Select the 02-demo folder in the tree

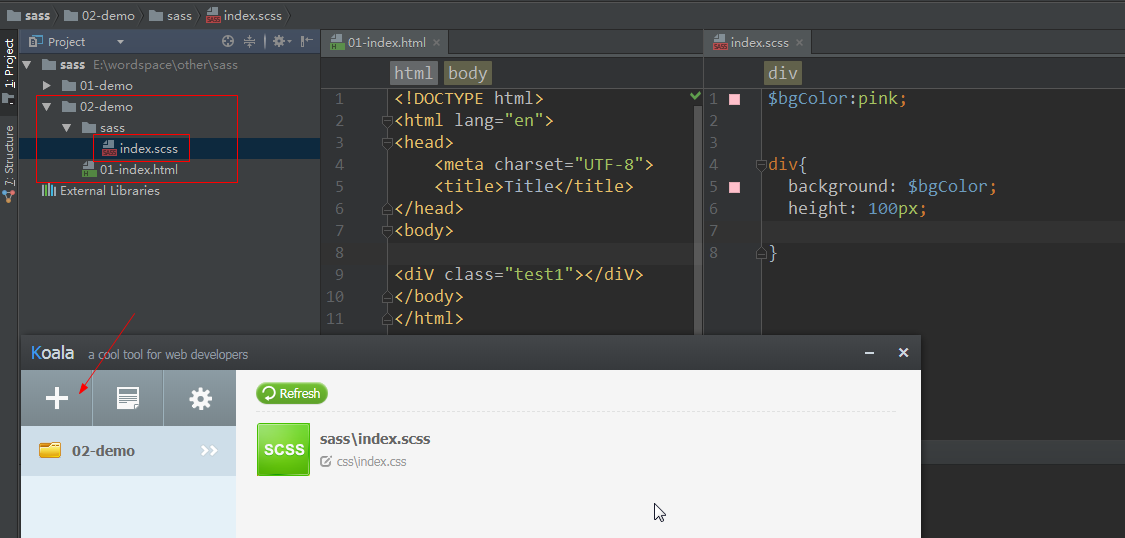[x=106, y=107]
